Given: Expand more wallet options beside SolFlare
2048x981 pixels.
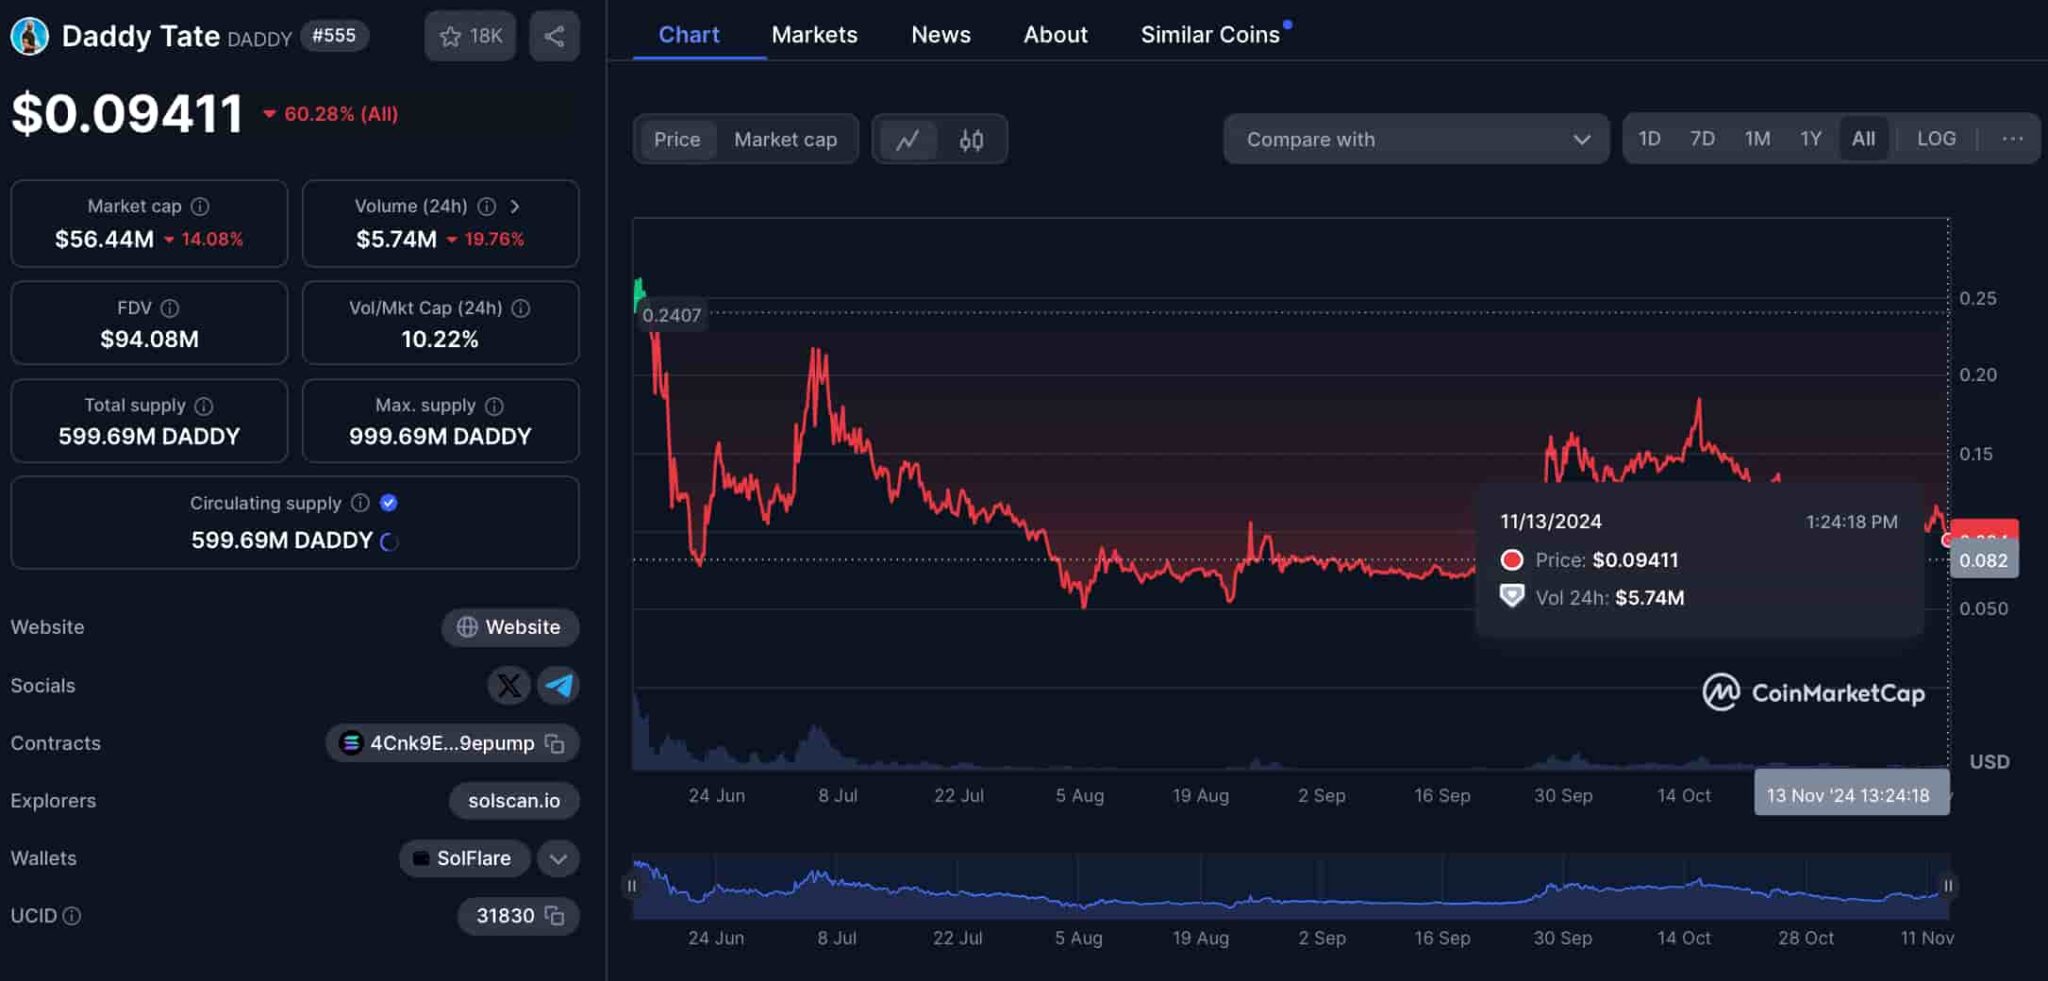Looking at the screenshot, I should tap(557, 858).
